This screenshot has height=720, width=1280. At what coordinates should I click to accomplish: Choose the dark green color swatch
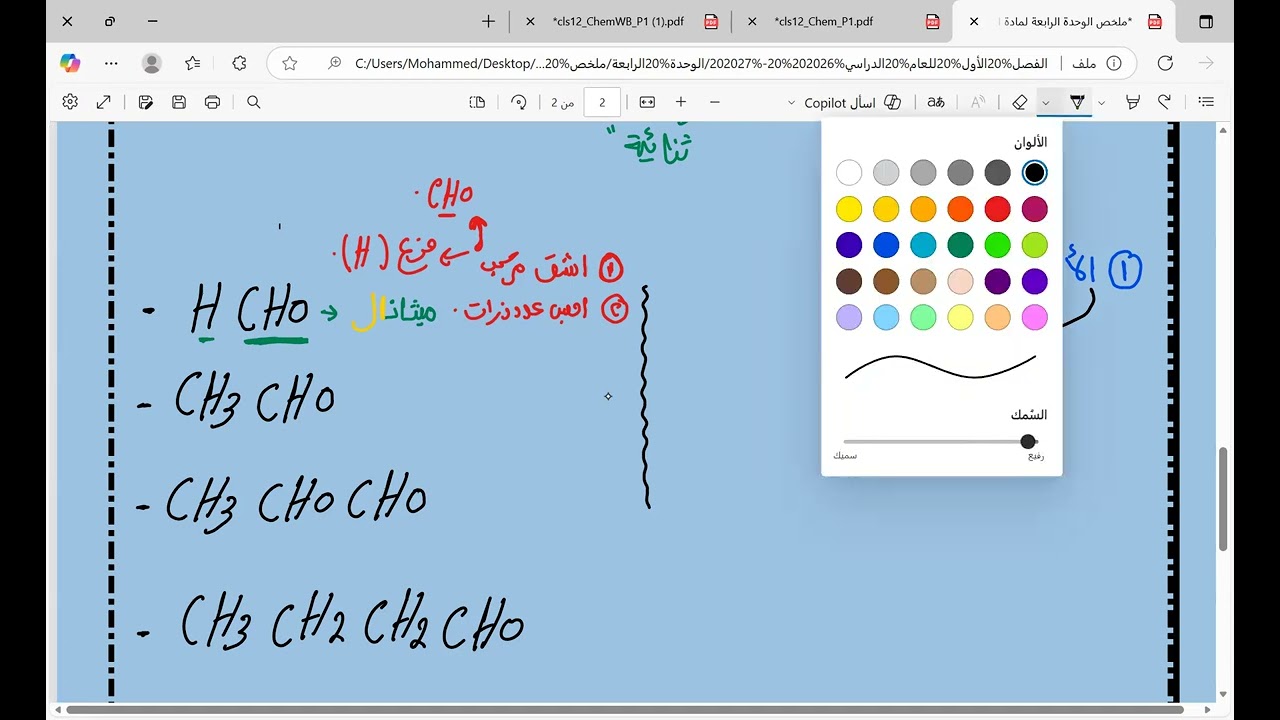click(960, 245)
